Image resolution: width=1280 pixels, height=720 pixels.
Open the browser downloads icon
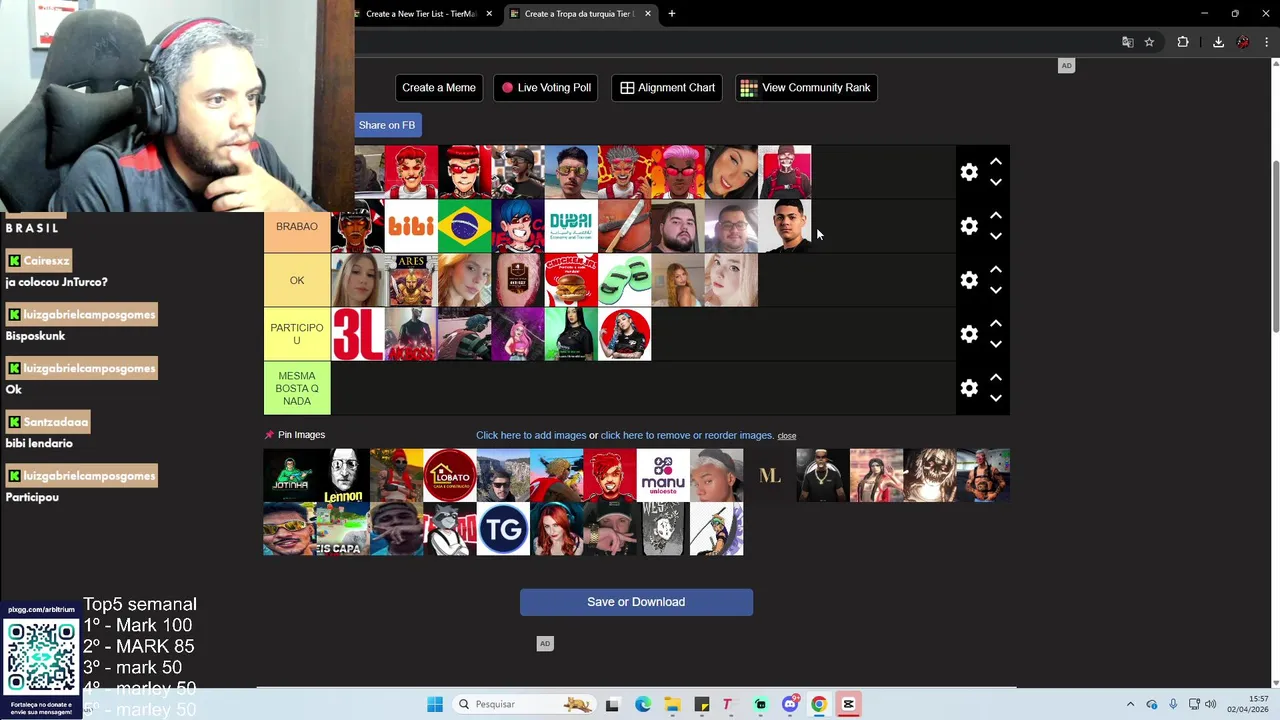1218,42
